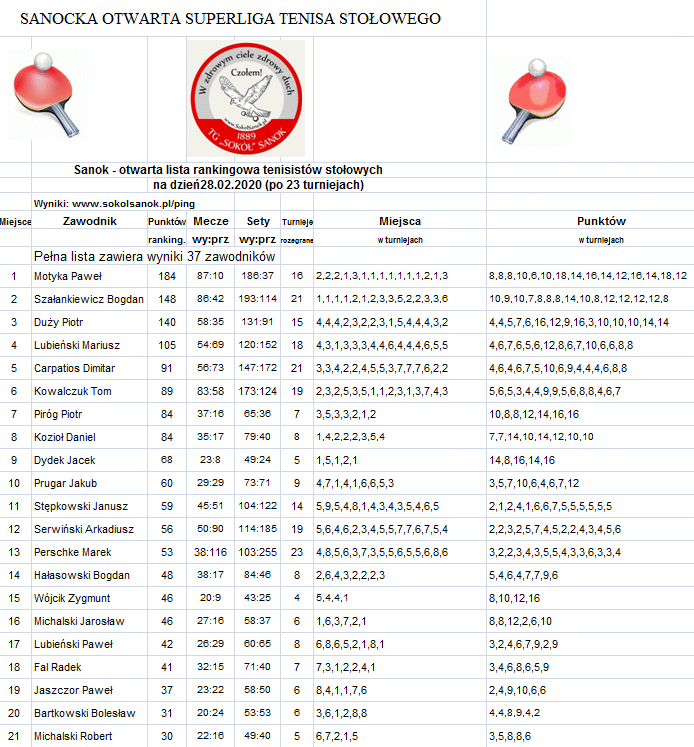Click sets score 147:172 for Carpatios Dimitar

[258, 368]
